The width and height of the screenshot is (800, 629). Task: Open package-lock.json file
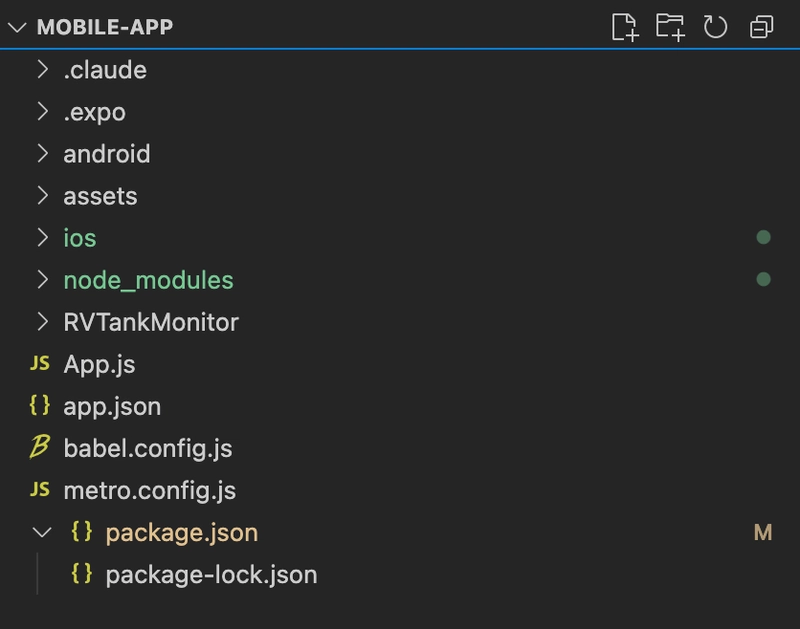point(210,575)
